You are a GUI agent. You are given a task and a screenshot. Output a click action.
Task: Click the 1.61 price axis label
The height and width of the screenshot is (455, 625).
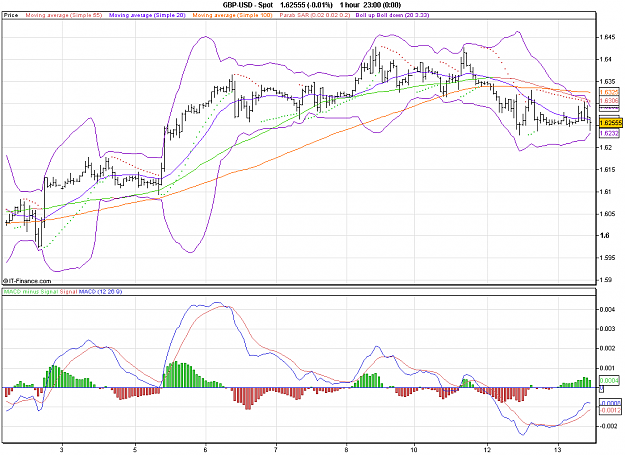606,192
